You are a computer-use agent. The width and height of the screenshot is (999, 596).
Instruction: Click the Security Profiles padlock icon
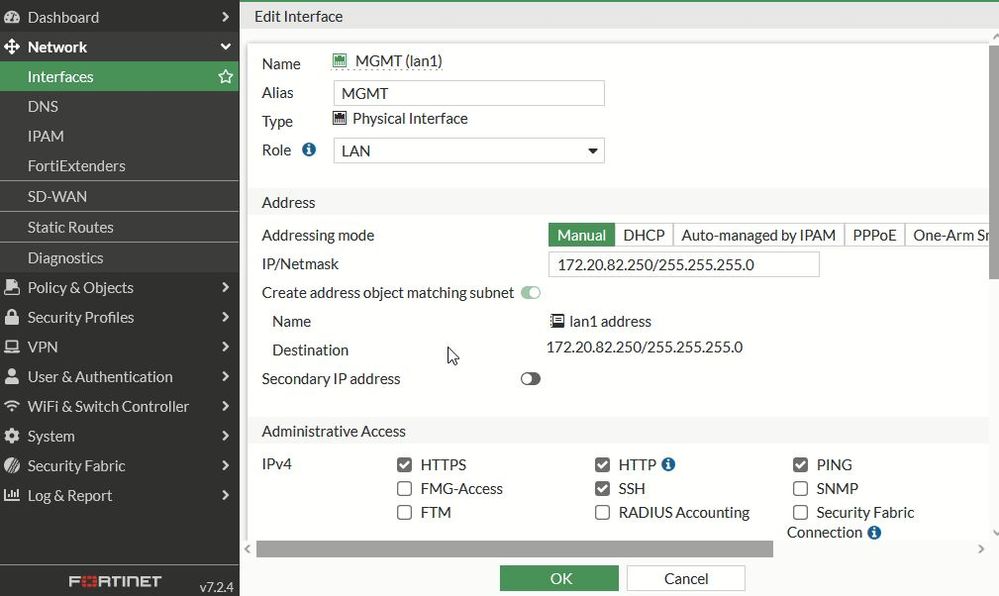(12, 317)
